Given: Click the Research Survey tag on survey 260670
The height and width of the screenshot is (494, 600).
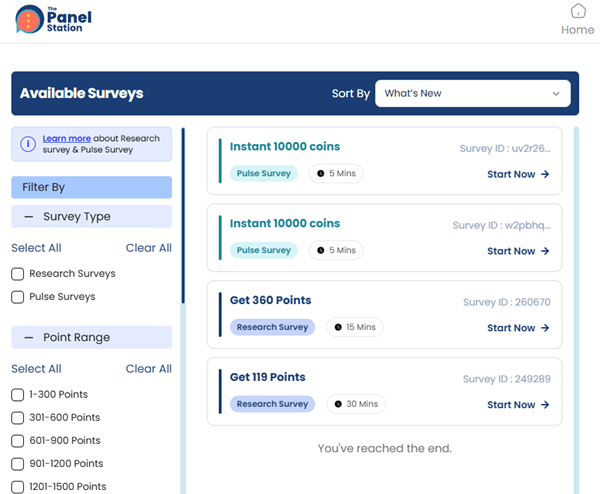Looking at the screenshot, I should click(272, 327).
